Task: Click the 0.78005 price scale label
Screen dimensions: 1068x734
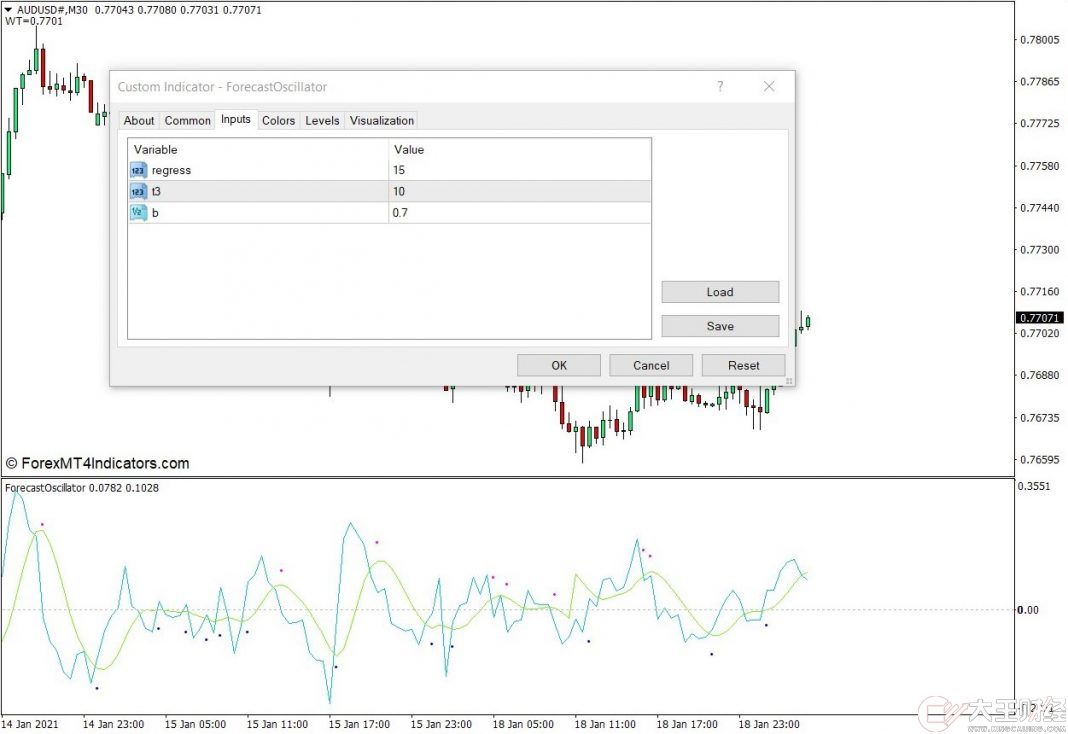Action: click(1039, 39)
